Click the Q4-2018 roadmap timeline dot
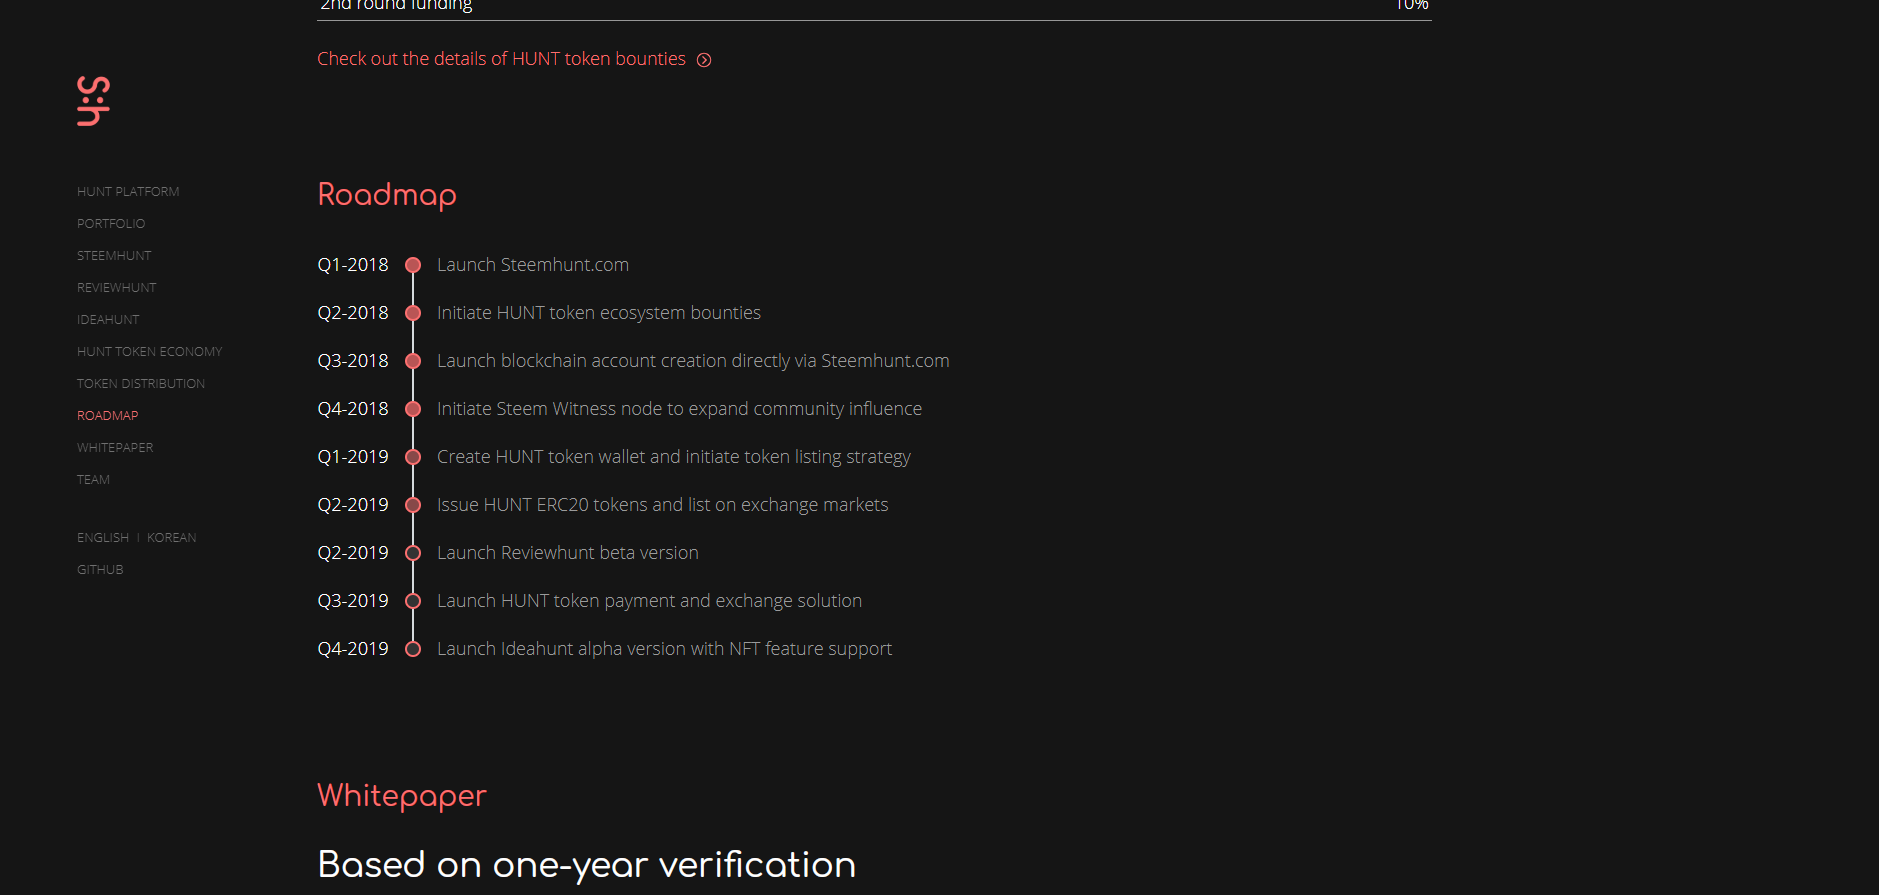Screen dimensions: 1879x895 pyautogui.click(x=413, y=409)
